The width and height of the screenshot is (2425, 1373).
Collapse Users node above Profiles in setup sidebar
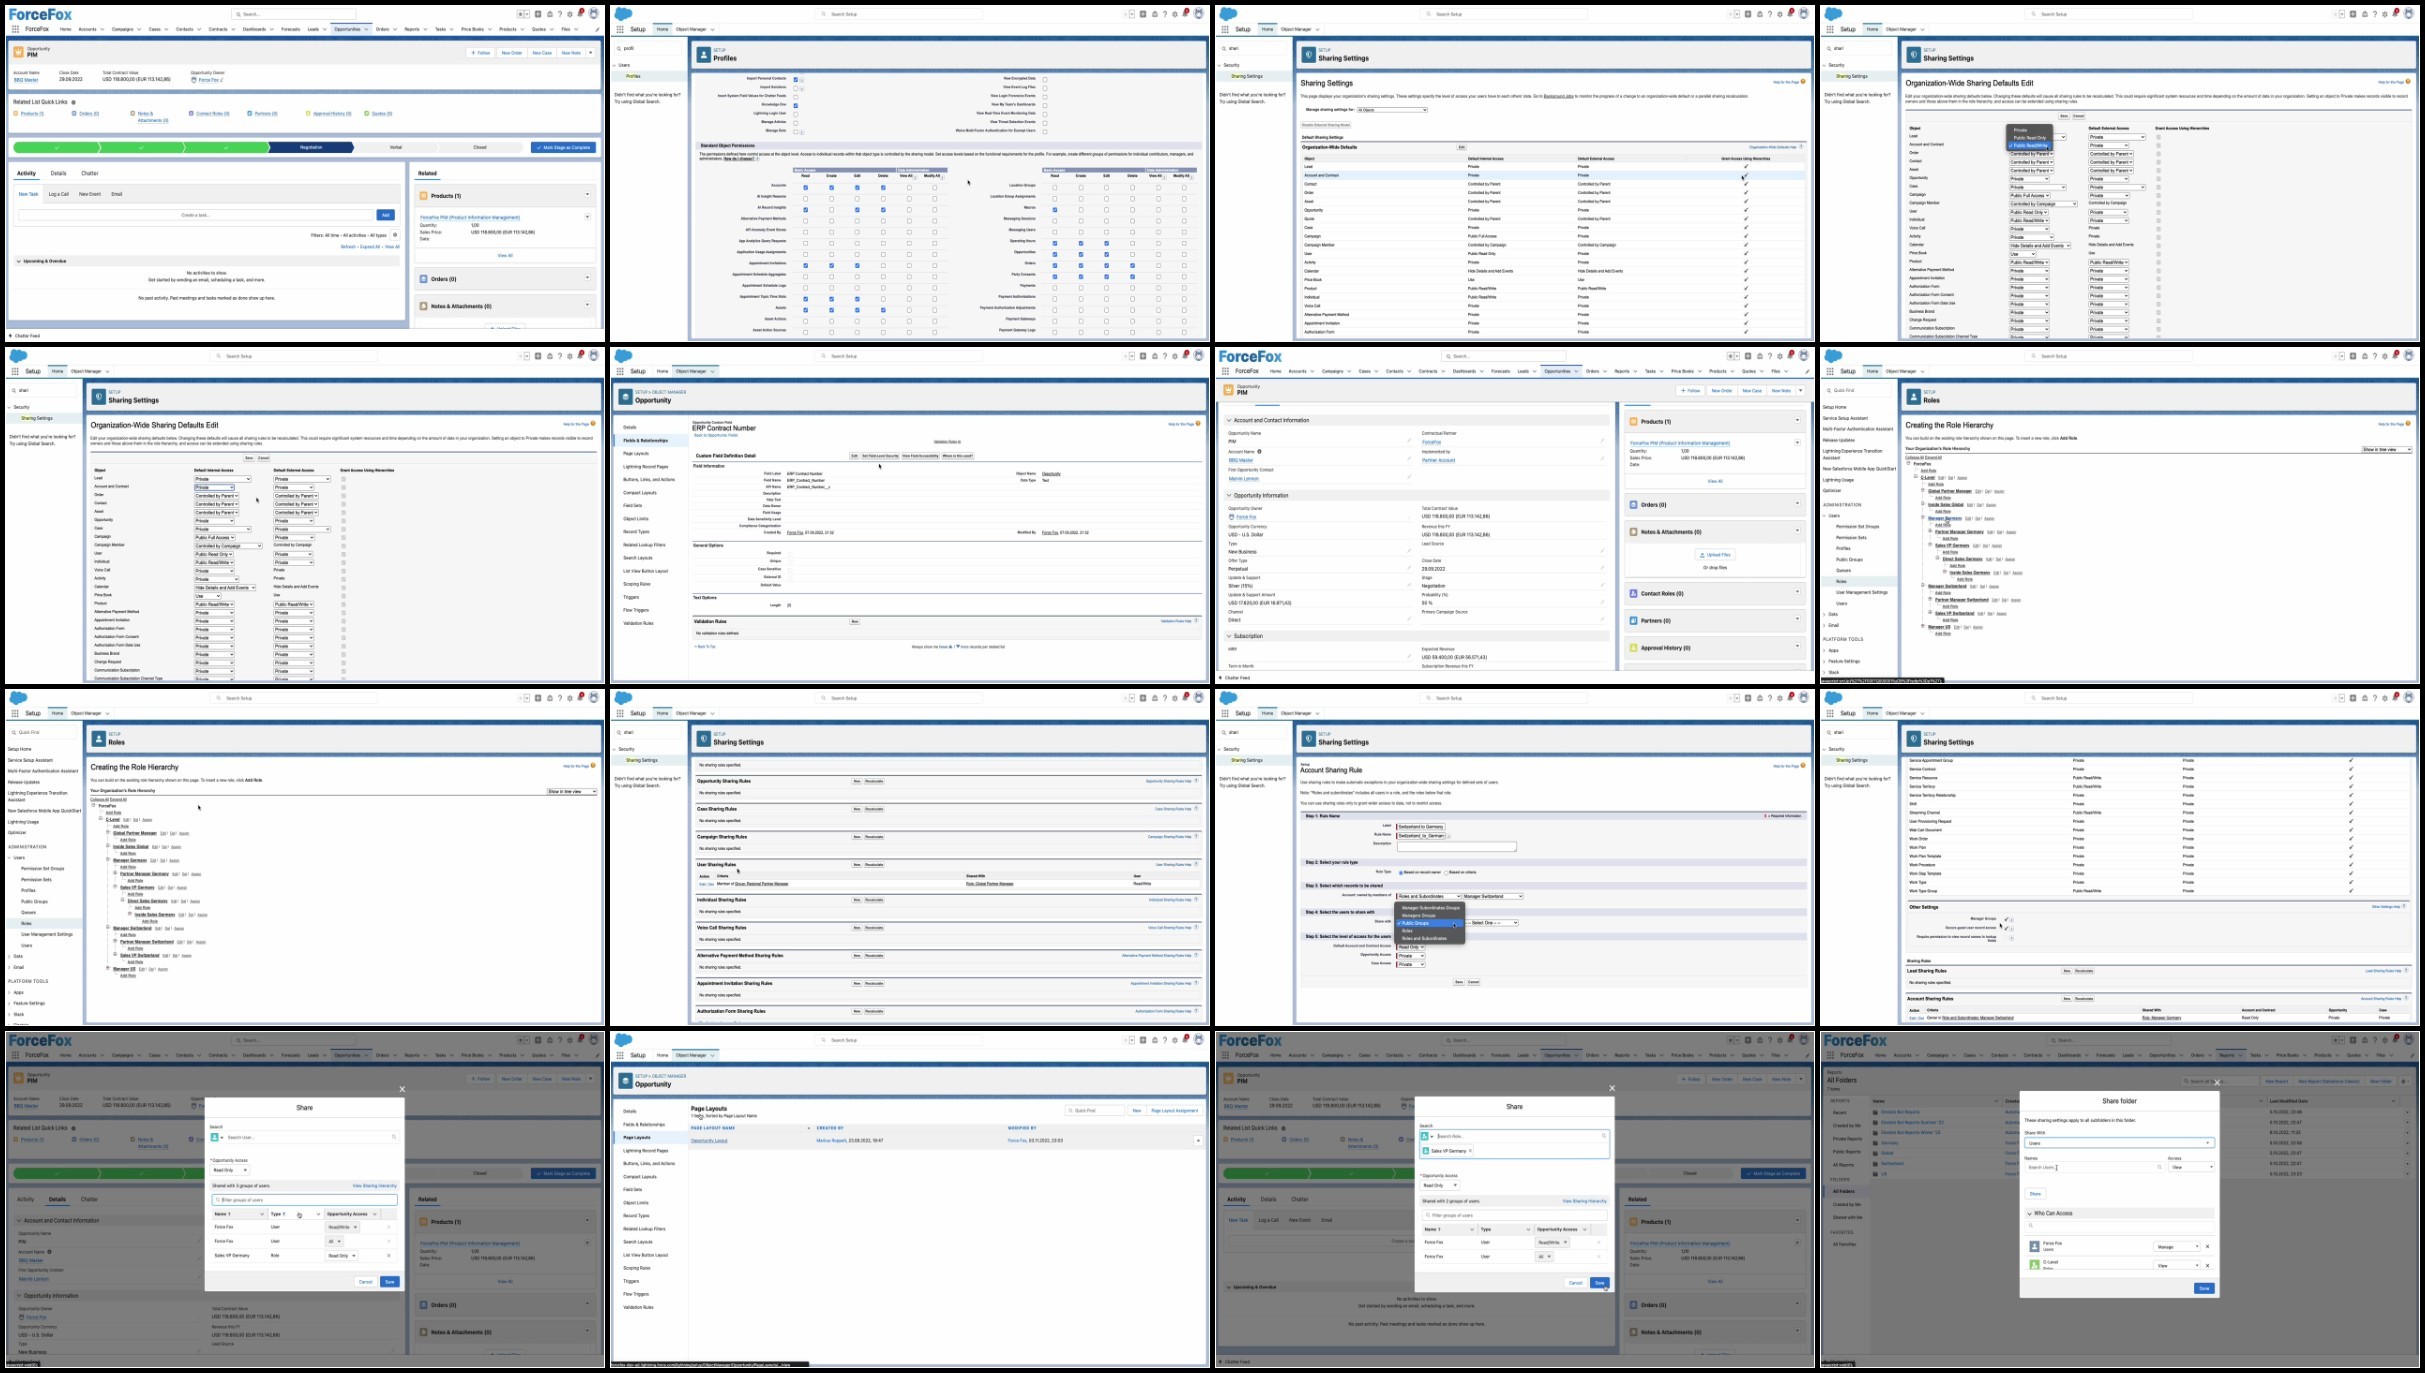(x=614, y=65)
